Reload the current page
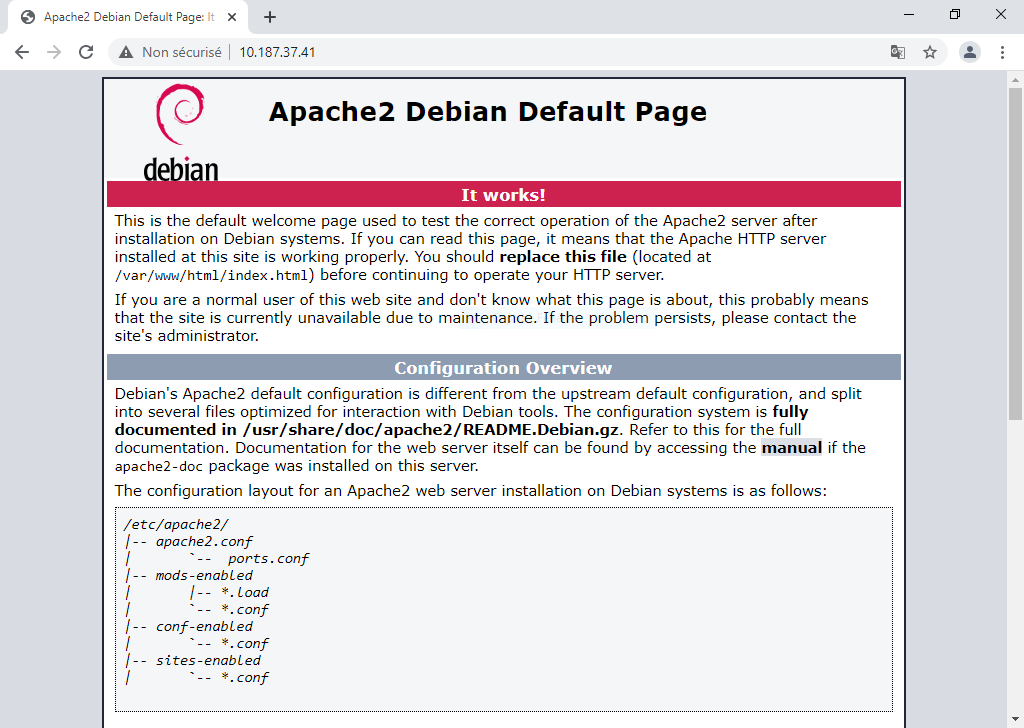The width and height of the screenshot is (1024, 728). [86, 52]
